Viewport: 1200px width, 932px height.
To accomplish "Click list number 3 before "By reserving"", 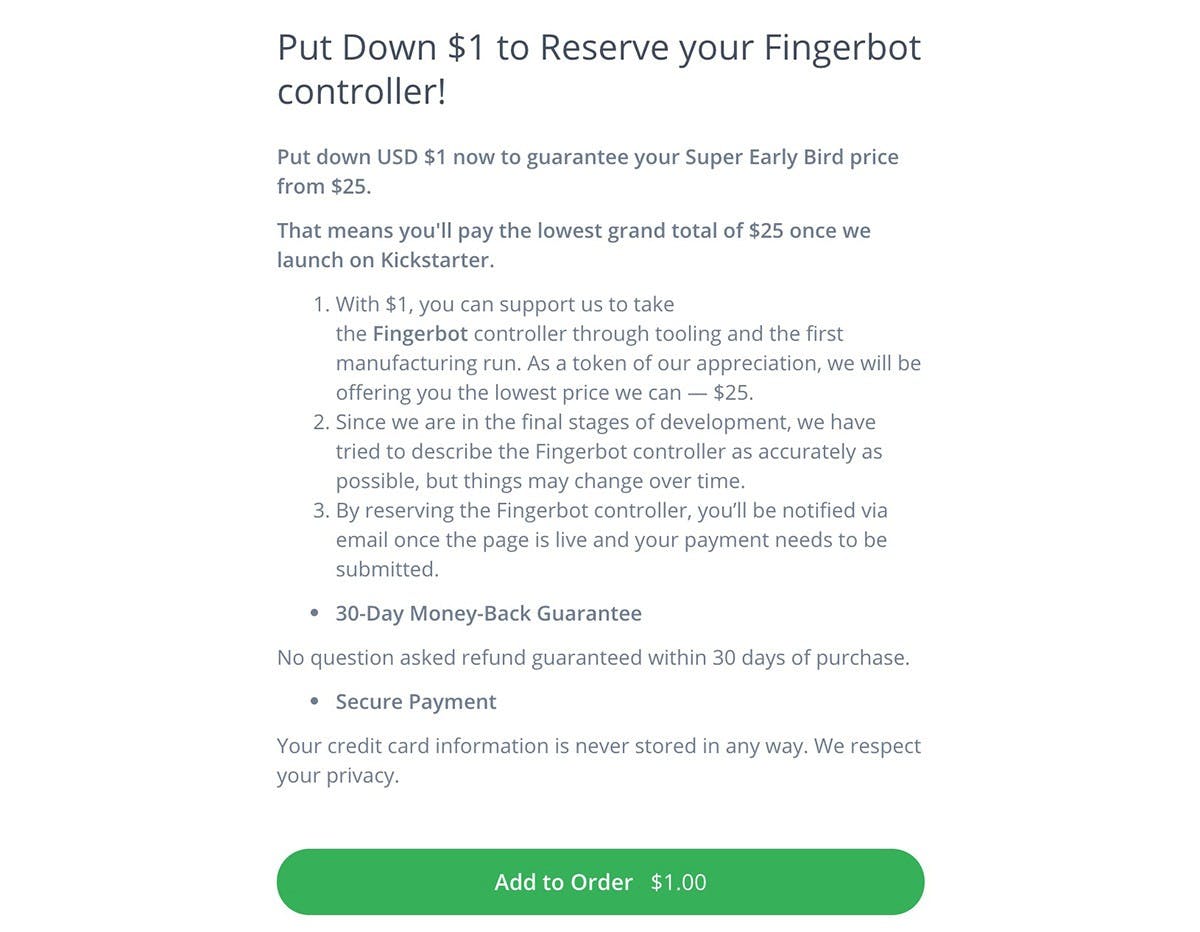I will point(320,510).
